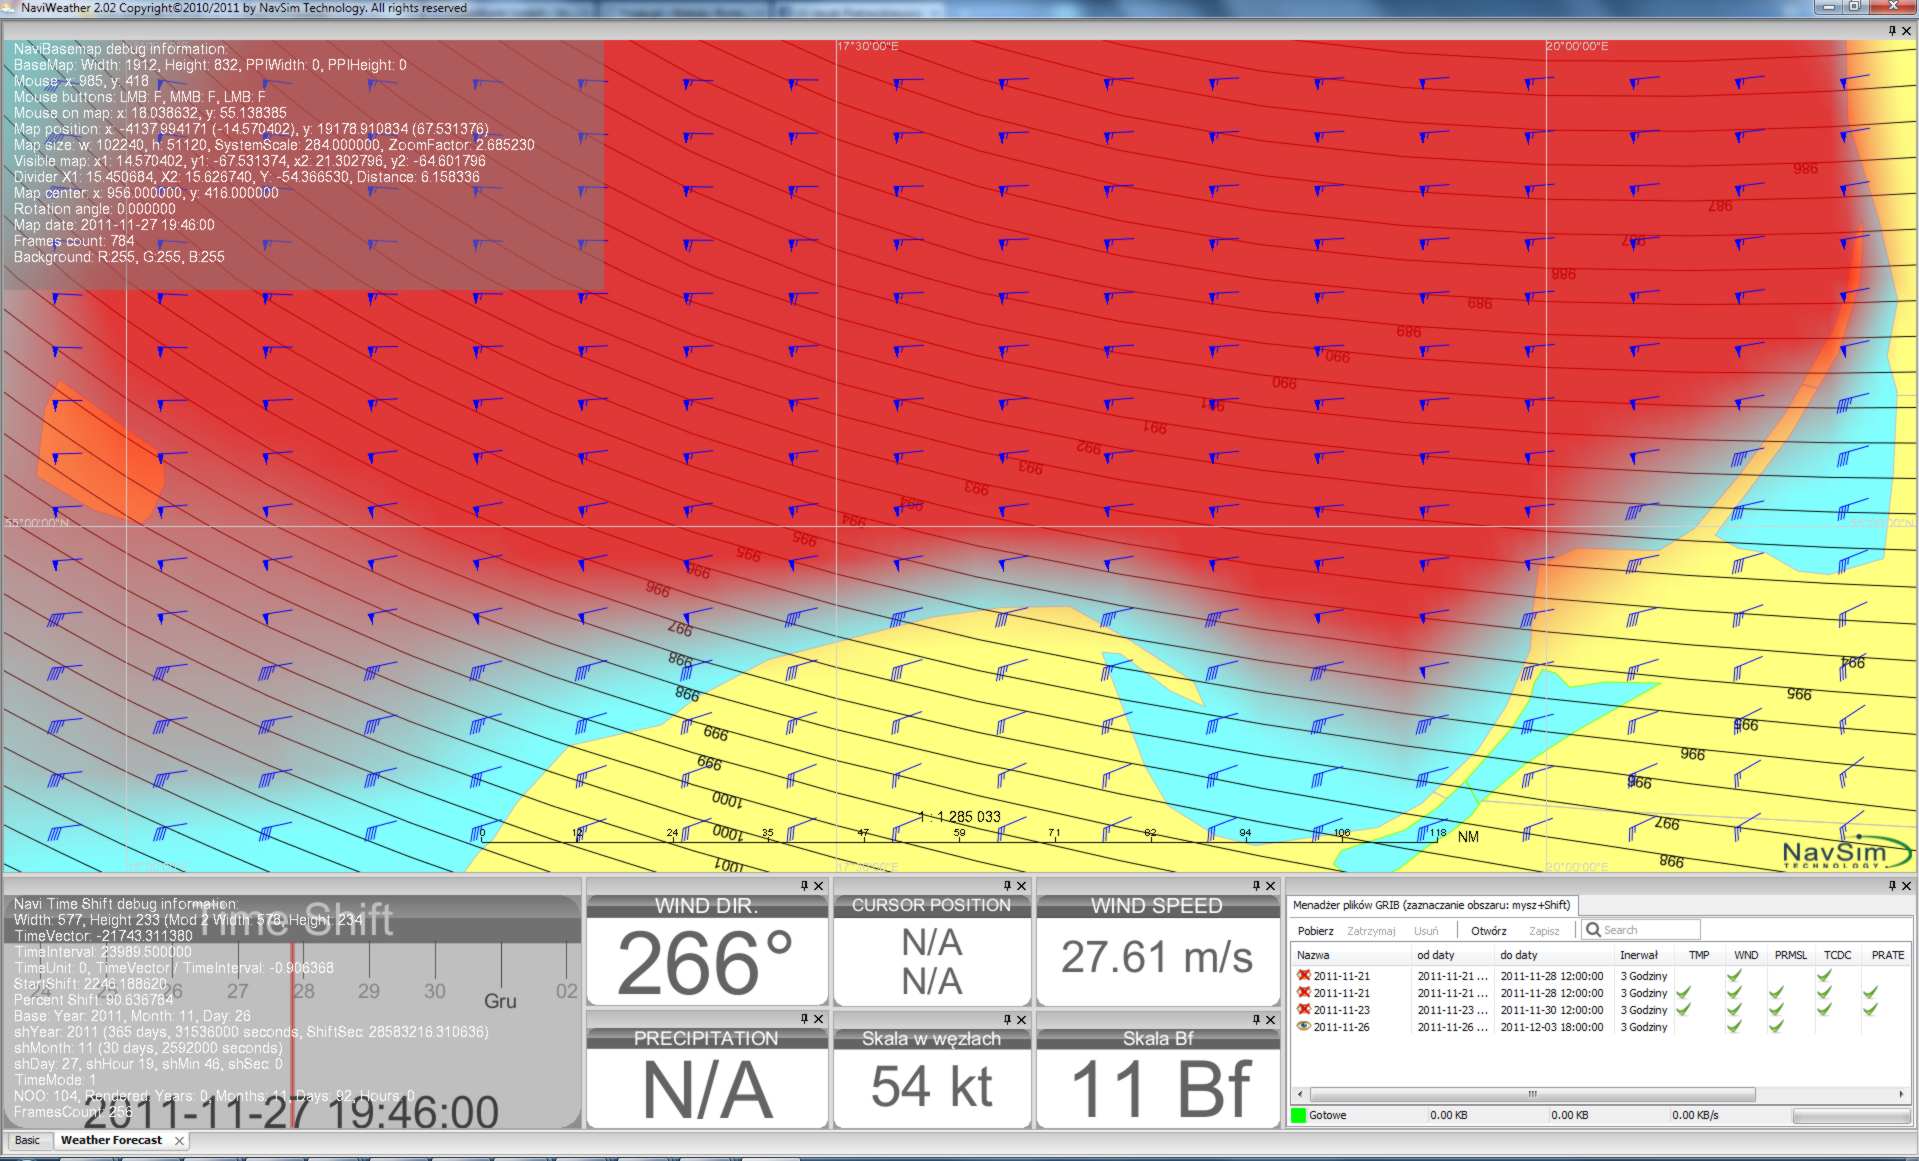The width and height of the screenshot is (1919, 1161).
Task: Close the GRIB file manager panel
Action: tap(1906, 886)
